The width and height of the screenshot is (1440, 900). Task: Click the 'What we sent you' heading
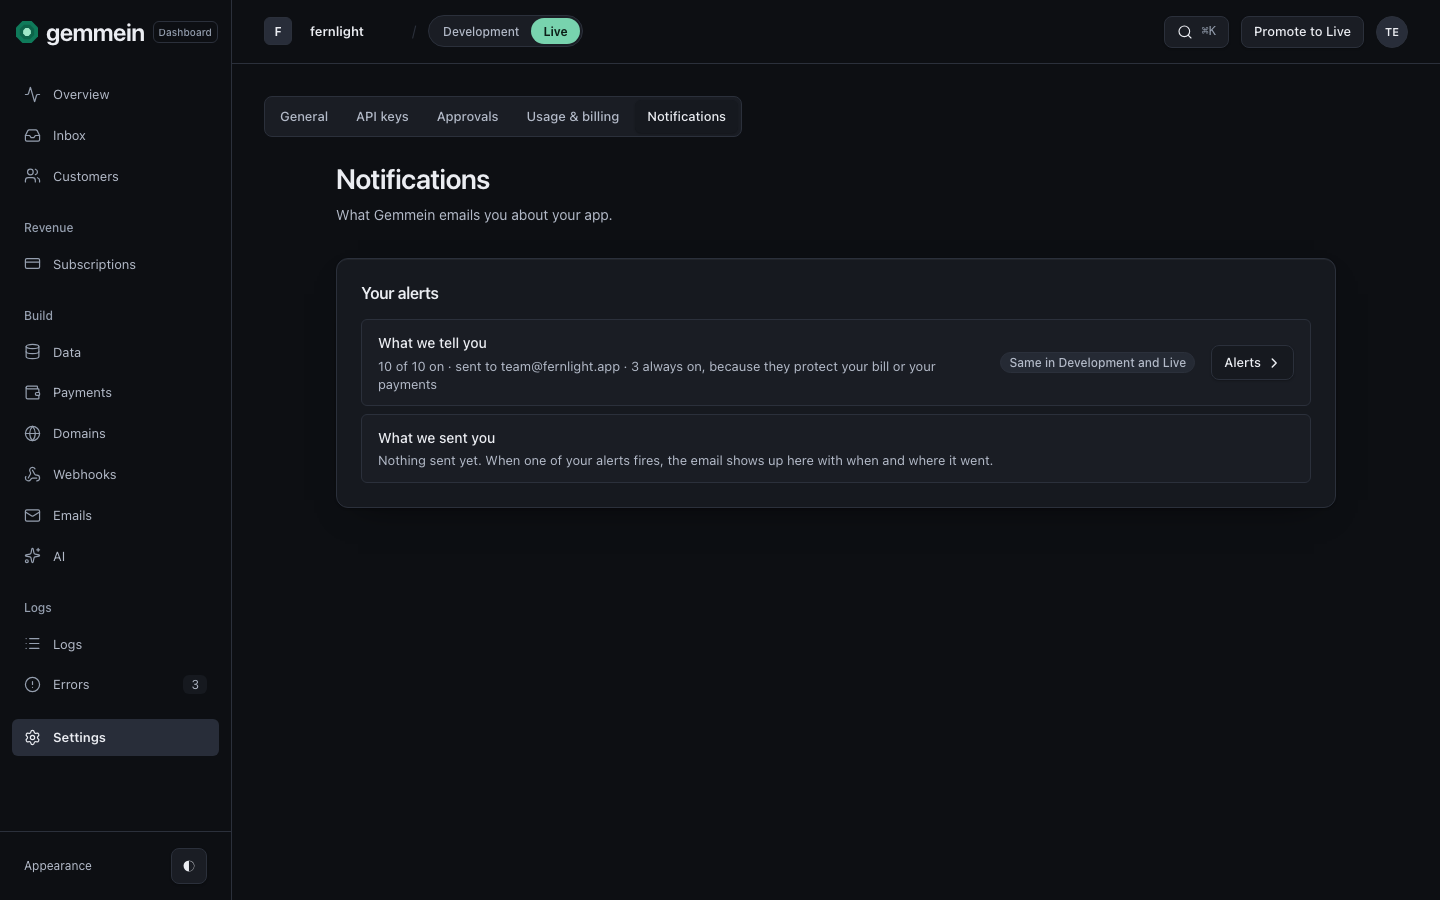click(x=436, y=438)
